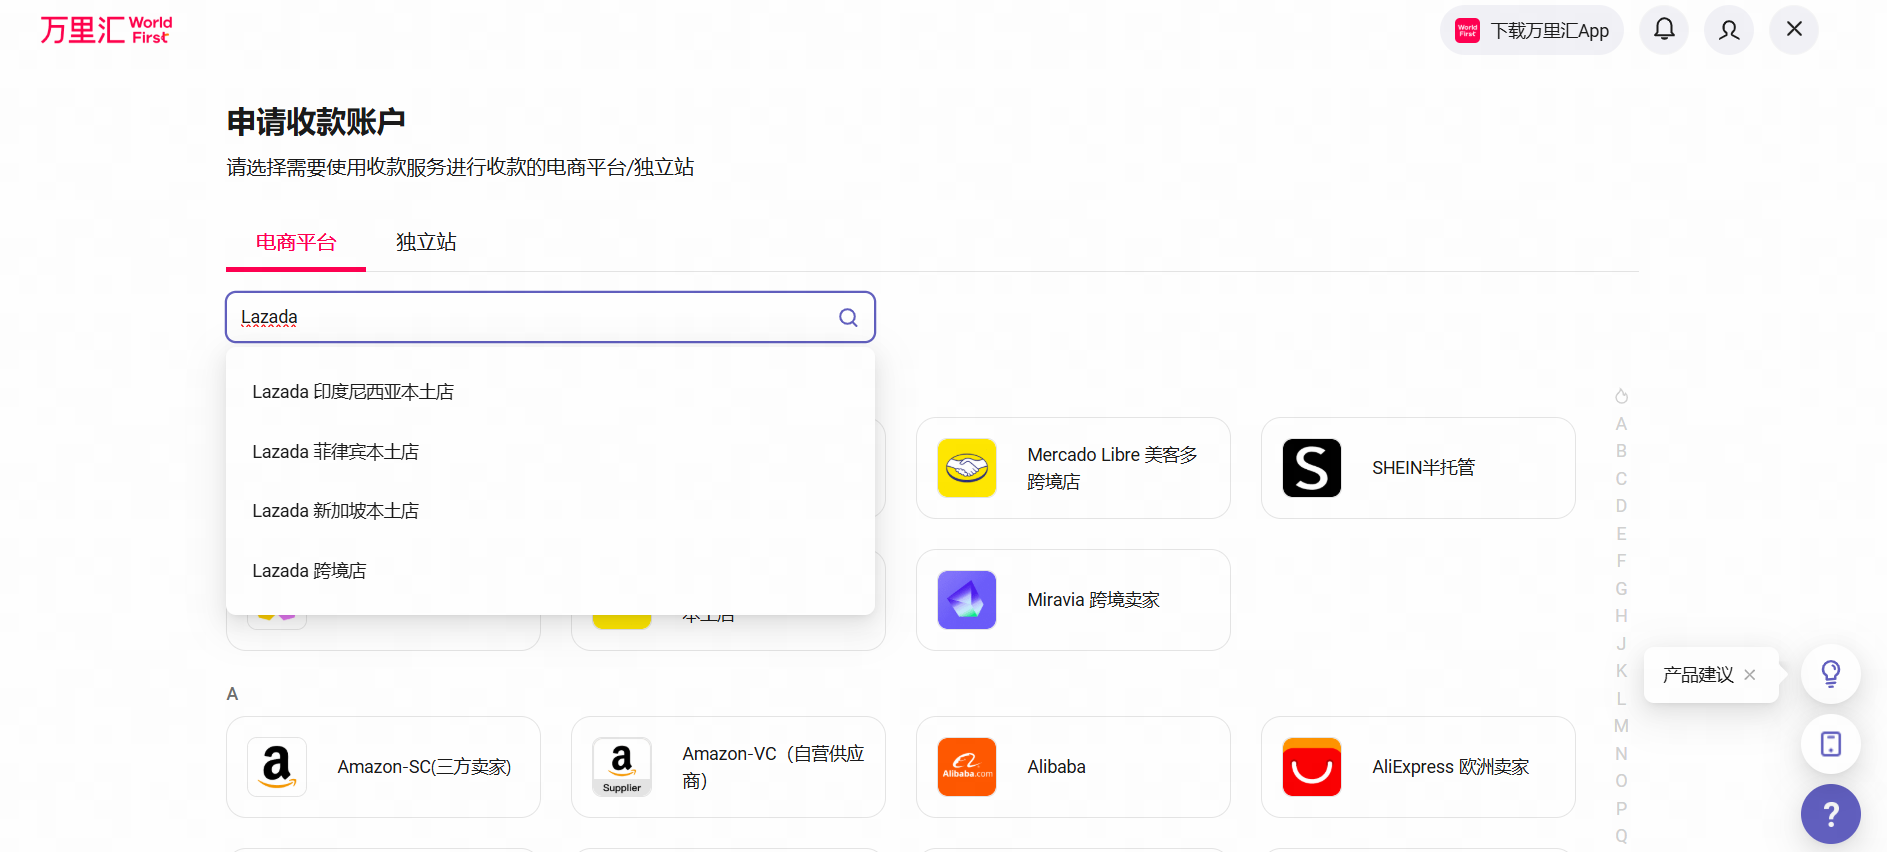The height and width of the screenshot is (852, 1887).
Task: Open the mobile phone floating button
Action: click(x=1831, y=744)
